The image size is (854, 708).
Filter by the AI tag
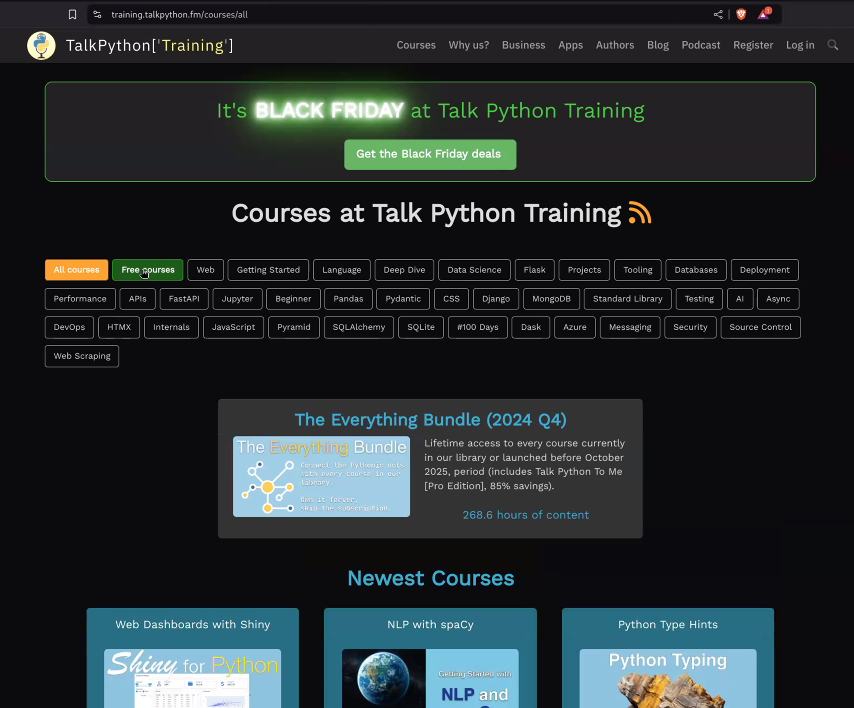click(740, 299)
